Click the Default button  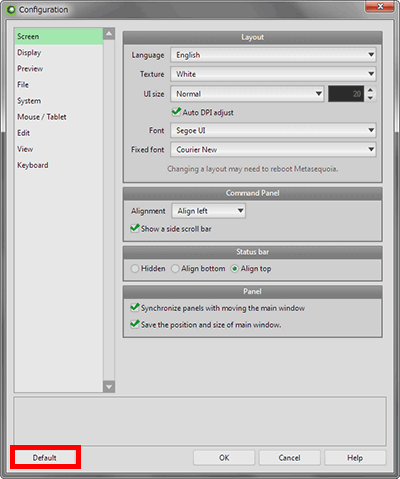[x=45, y=458]
